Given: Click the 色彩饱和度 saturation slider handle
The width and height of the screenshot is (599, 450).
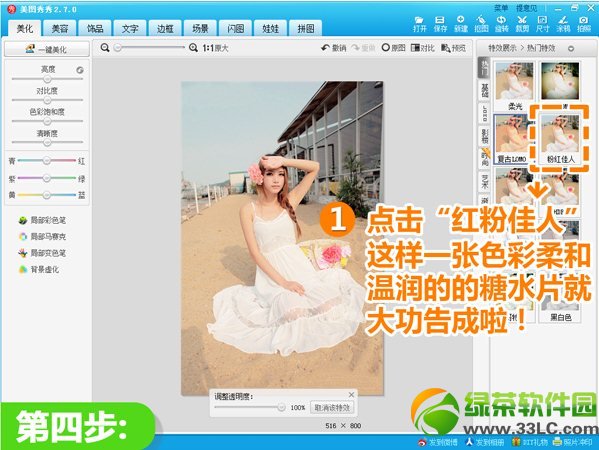Looking at the screenshot, I should pyautogui.click(x=47, y=121).
